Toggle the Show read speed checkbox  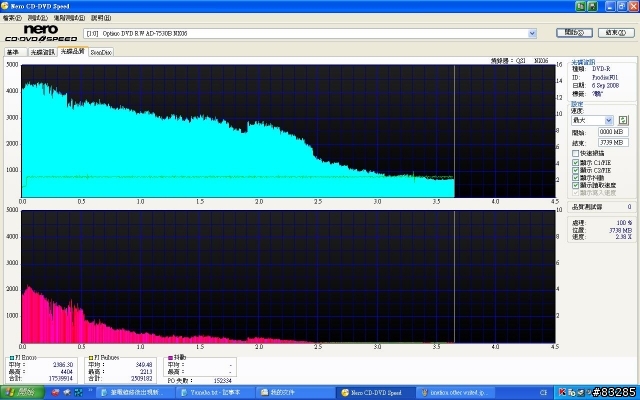575,185
